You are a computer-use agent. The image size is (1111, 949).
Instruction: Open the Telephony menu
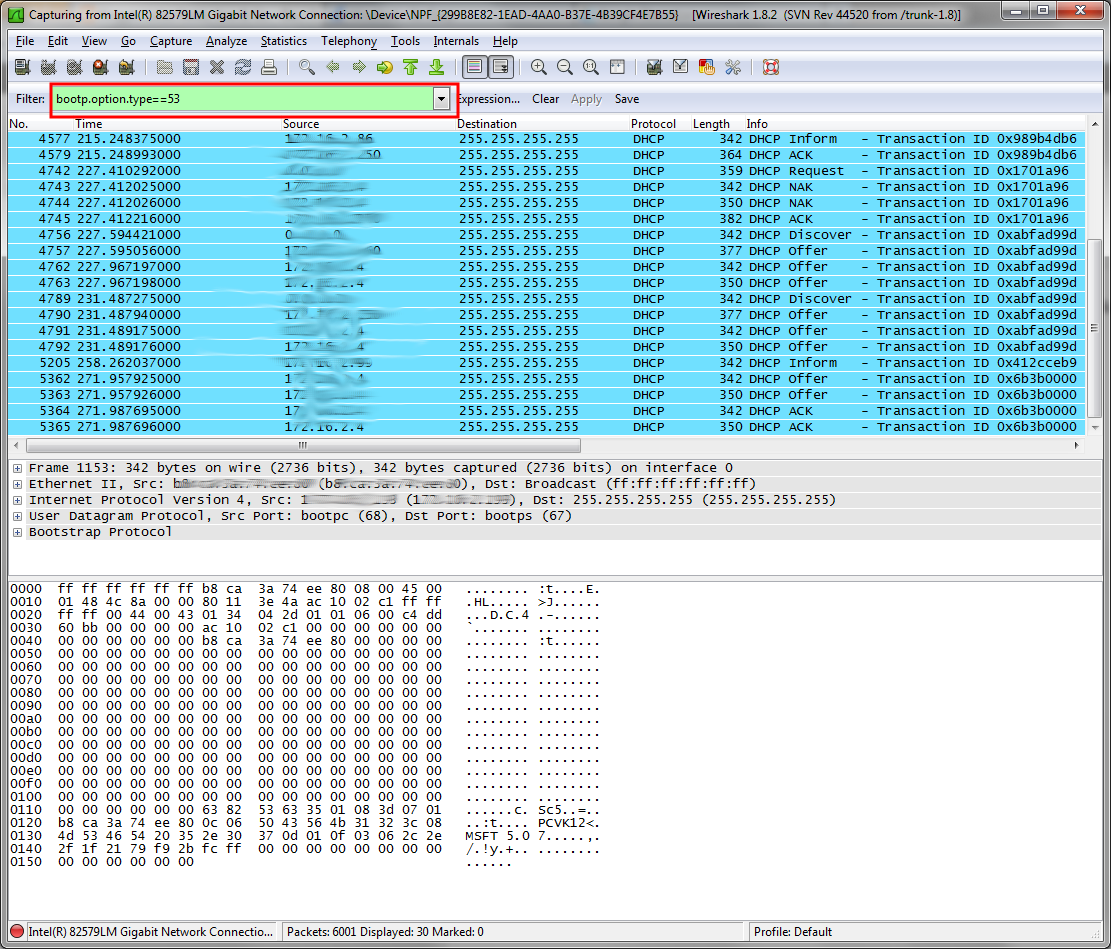tap(349, 41)
